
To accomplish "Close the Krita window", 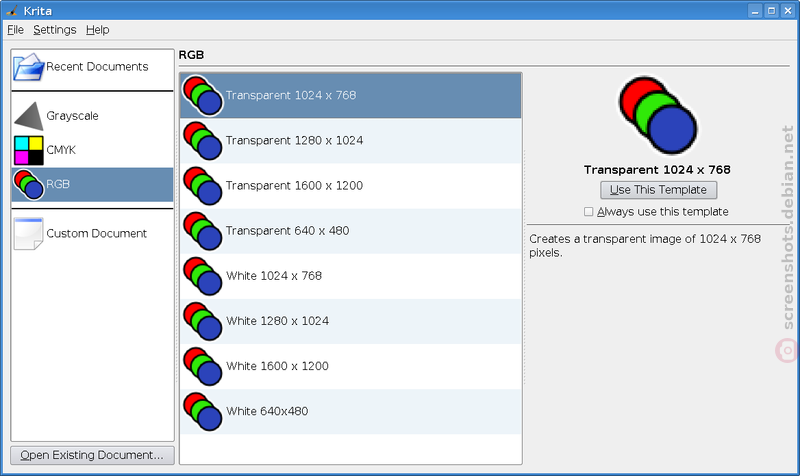I will [788, 11].
